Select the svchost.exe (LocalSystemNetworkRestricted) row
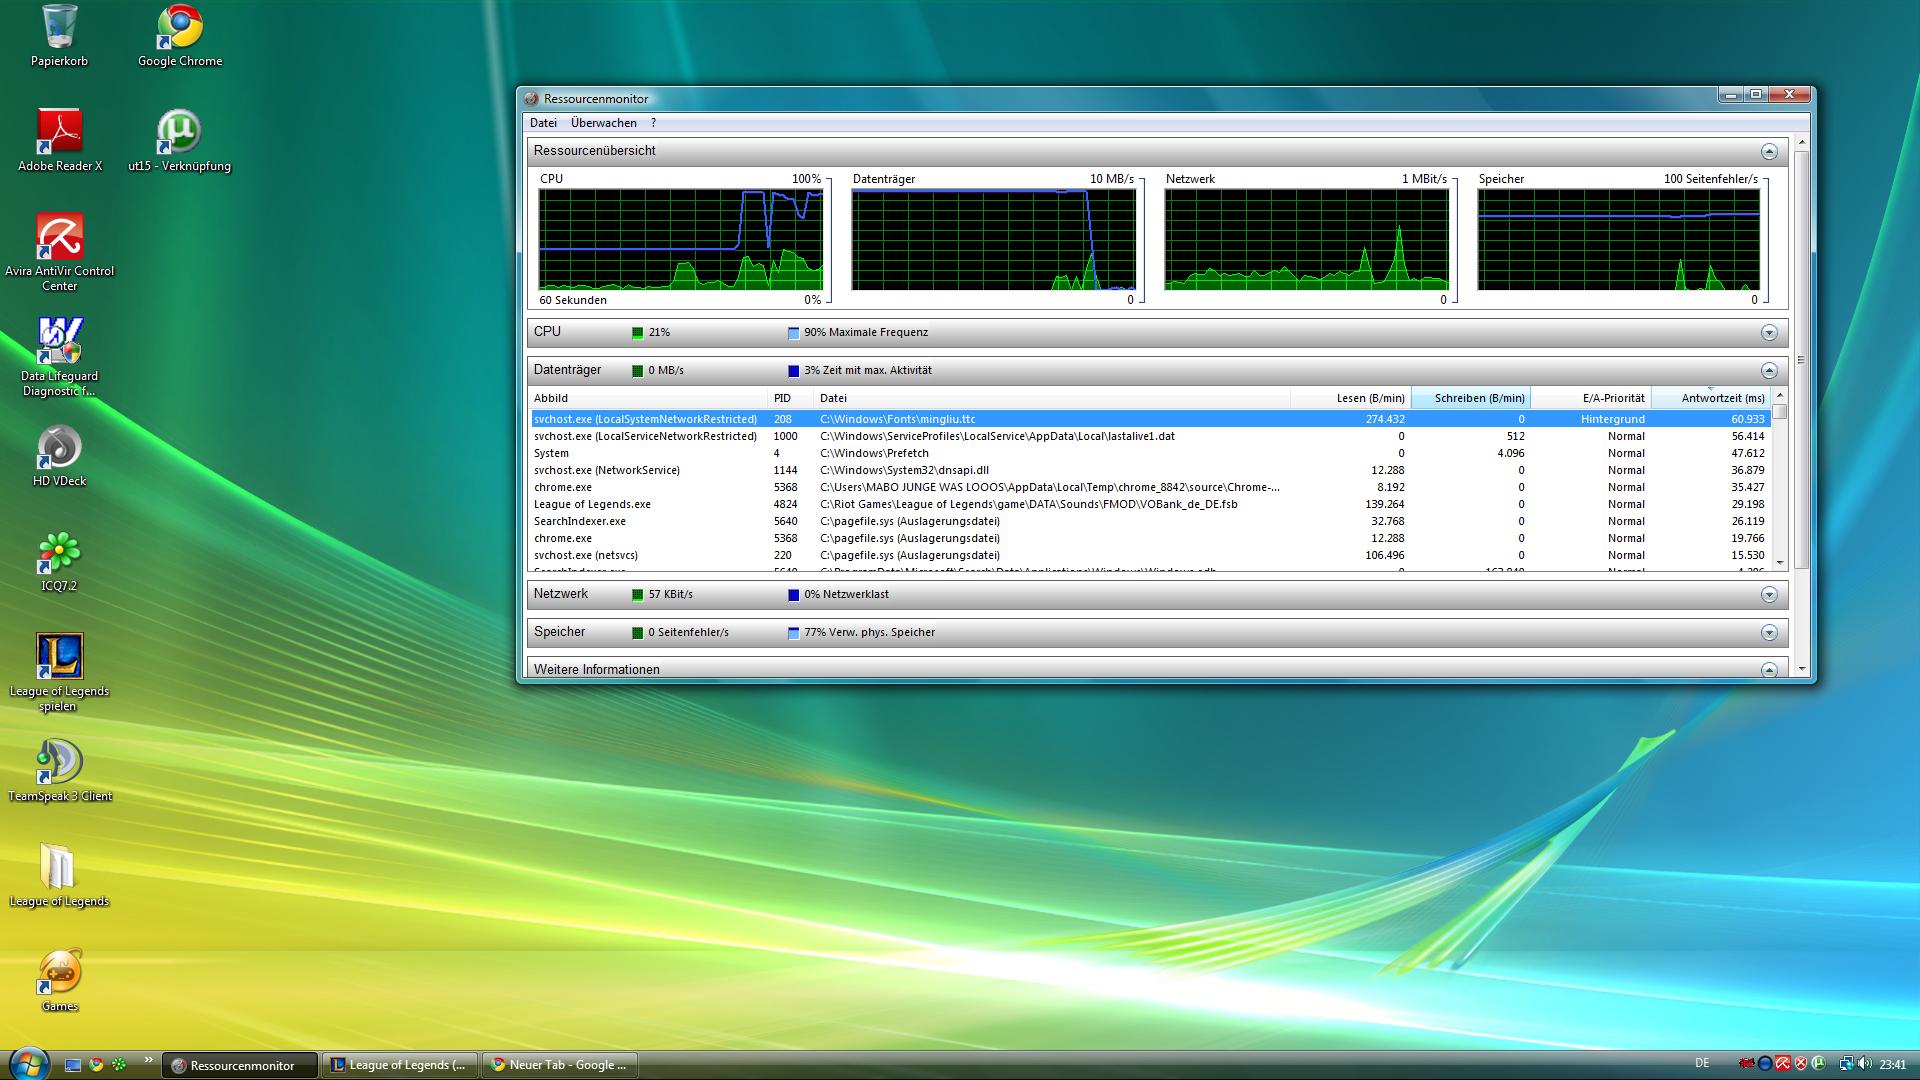The height and width of the screenshot is (1080, 1920). (1150, 419)
